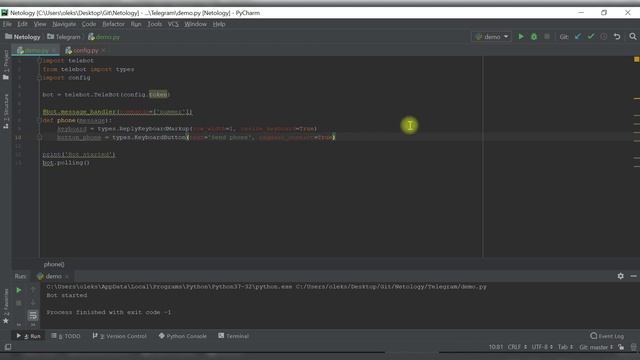
Task: Click the blue Update Project arrow icon
Action: 578,37
